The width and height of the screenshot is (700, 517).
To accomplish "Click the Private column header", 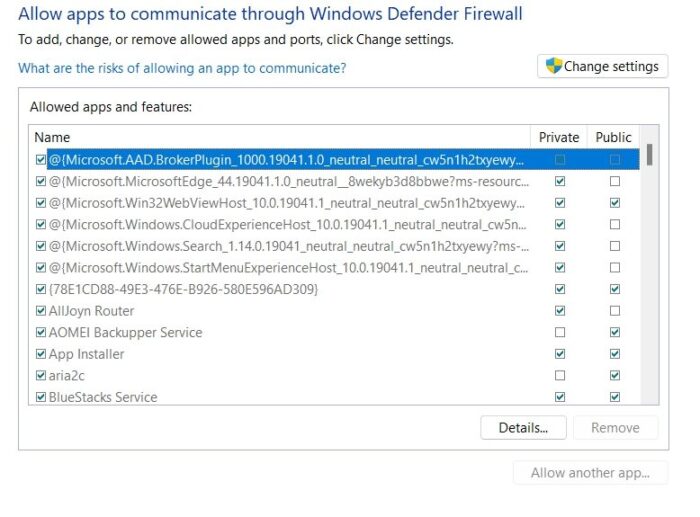I will tap(559, 137).
